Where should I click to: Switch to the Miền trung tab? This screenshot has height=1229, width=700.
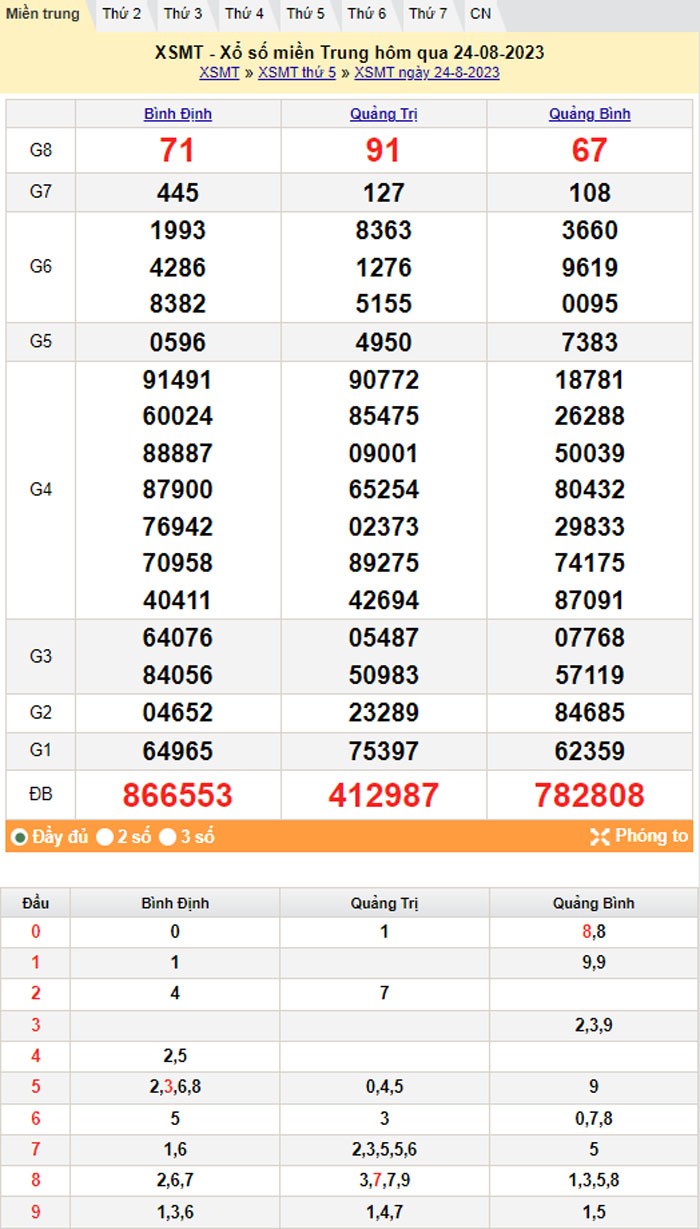[43, 14]
